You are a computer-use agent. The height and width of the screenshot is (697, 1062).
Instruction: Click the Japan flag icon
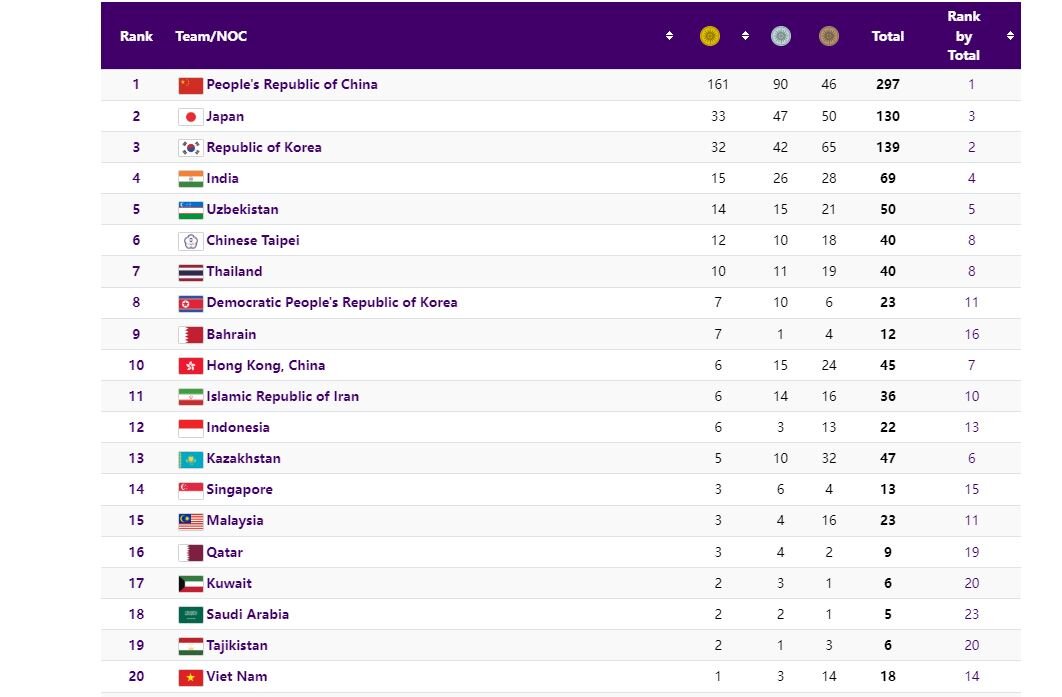[x=190, y=116]
